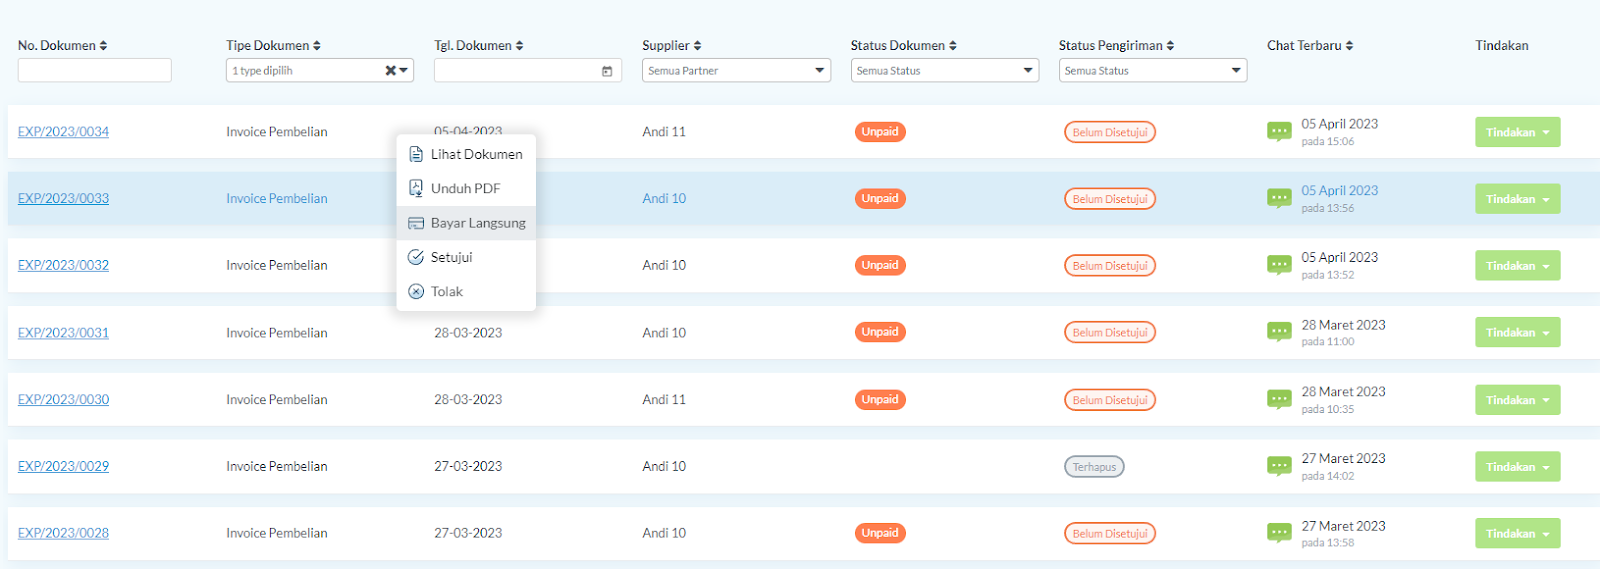Clear the Tipe Dokumen filter with X icon
The image size is (1600, 569).
(391, 71)
